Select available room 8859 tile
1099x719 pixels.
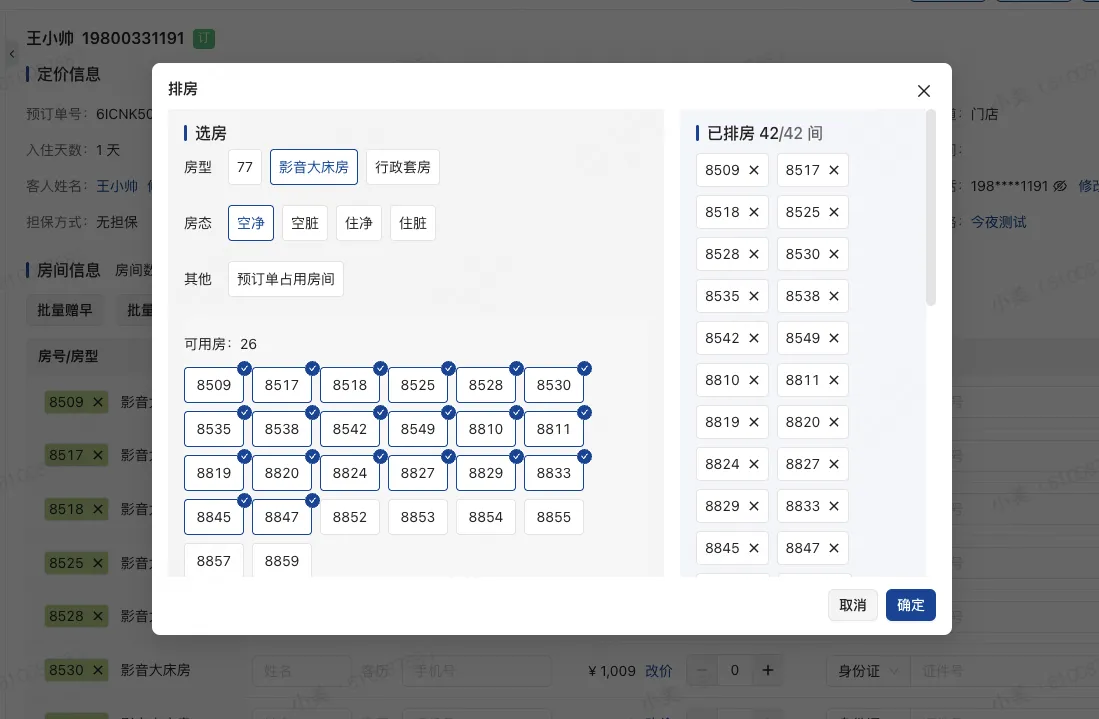tap(282, 561)
